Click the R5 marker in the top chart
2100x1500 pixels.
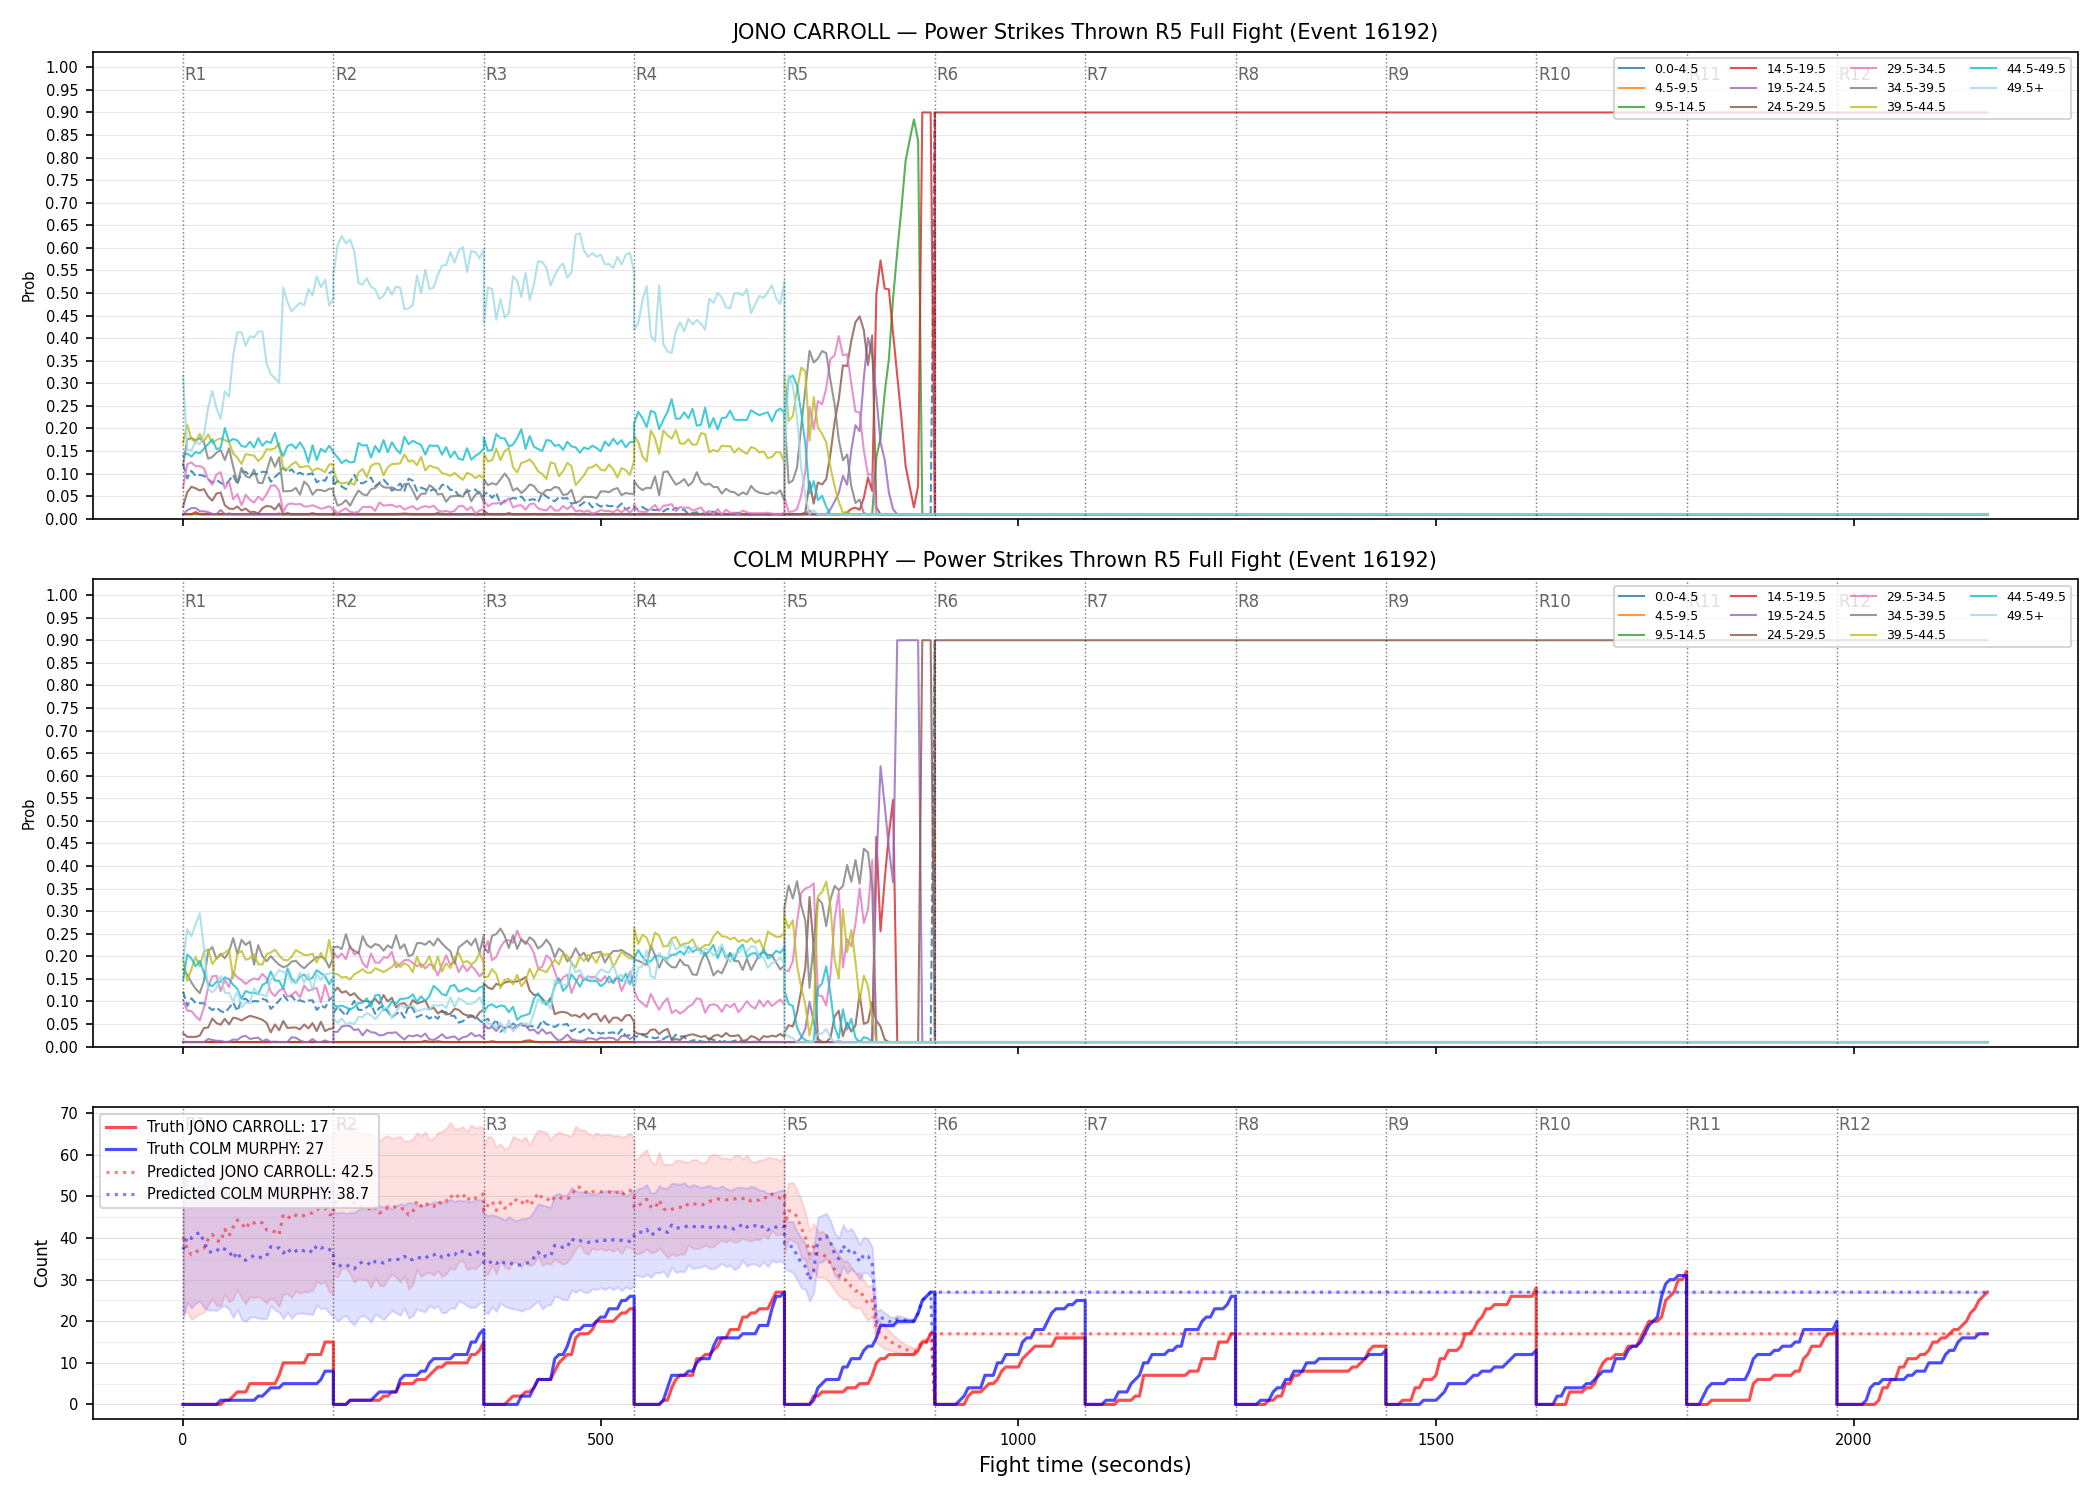point(797,74)
